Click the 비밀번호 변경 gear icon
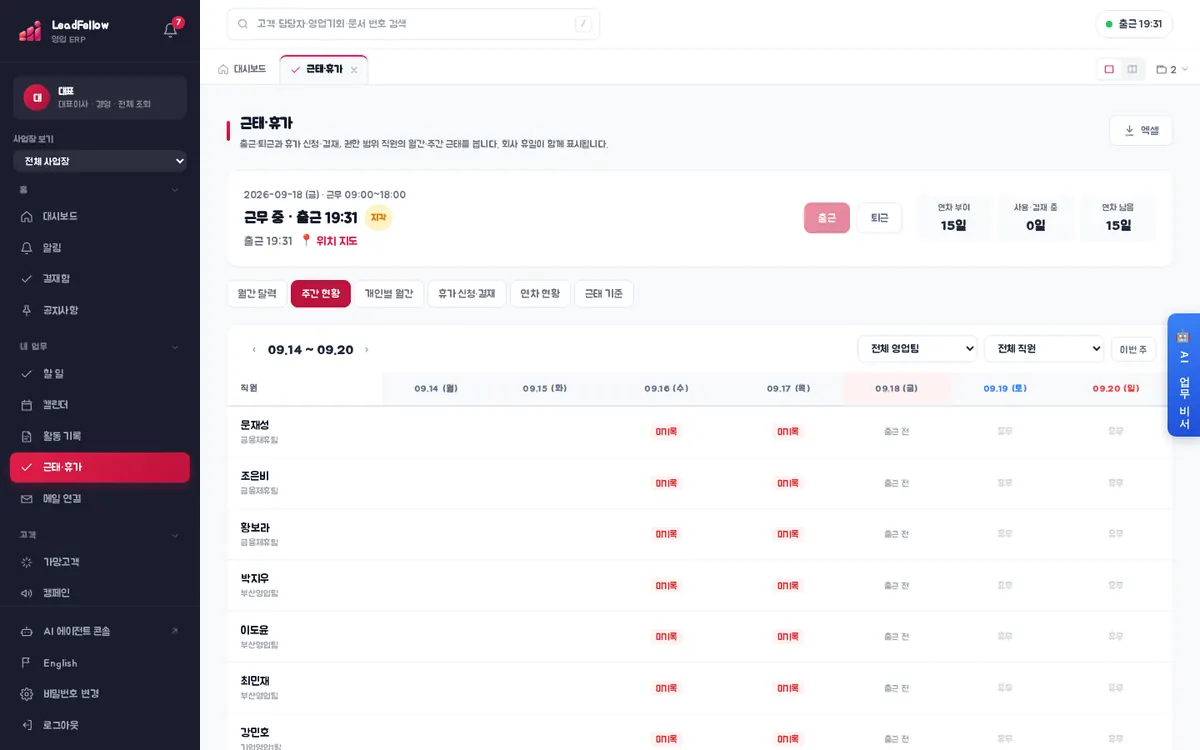The image size is (1200, 750). (x=27, y=694)
